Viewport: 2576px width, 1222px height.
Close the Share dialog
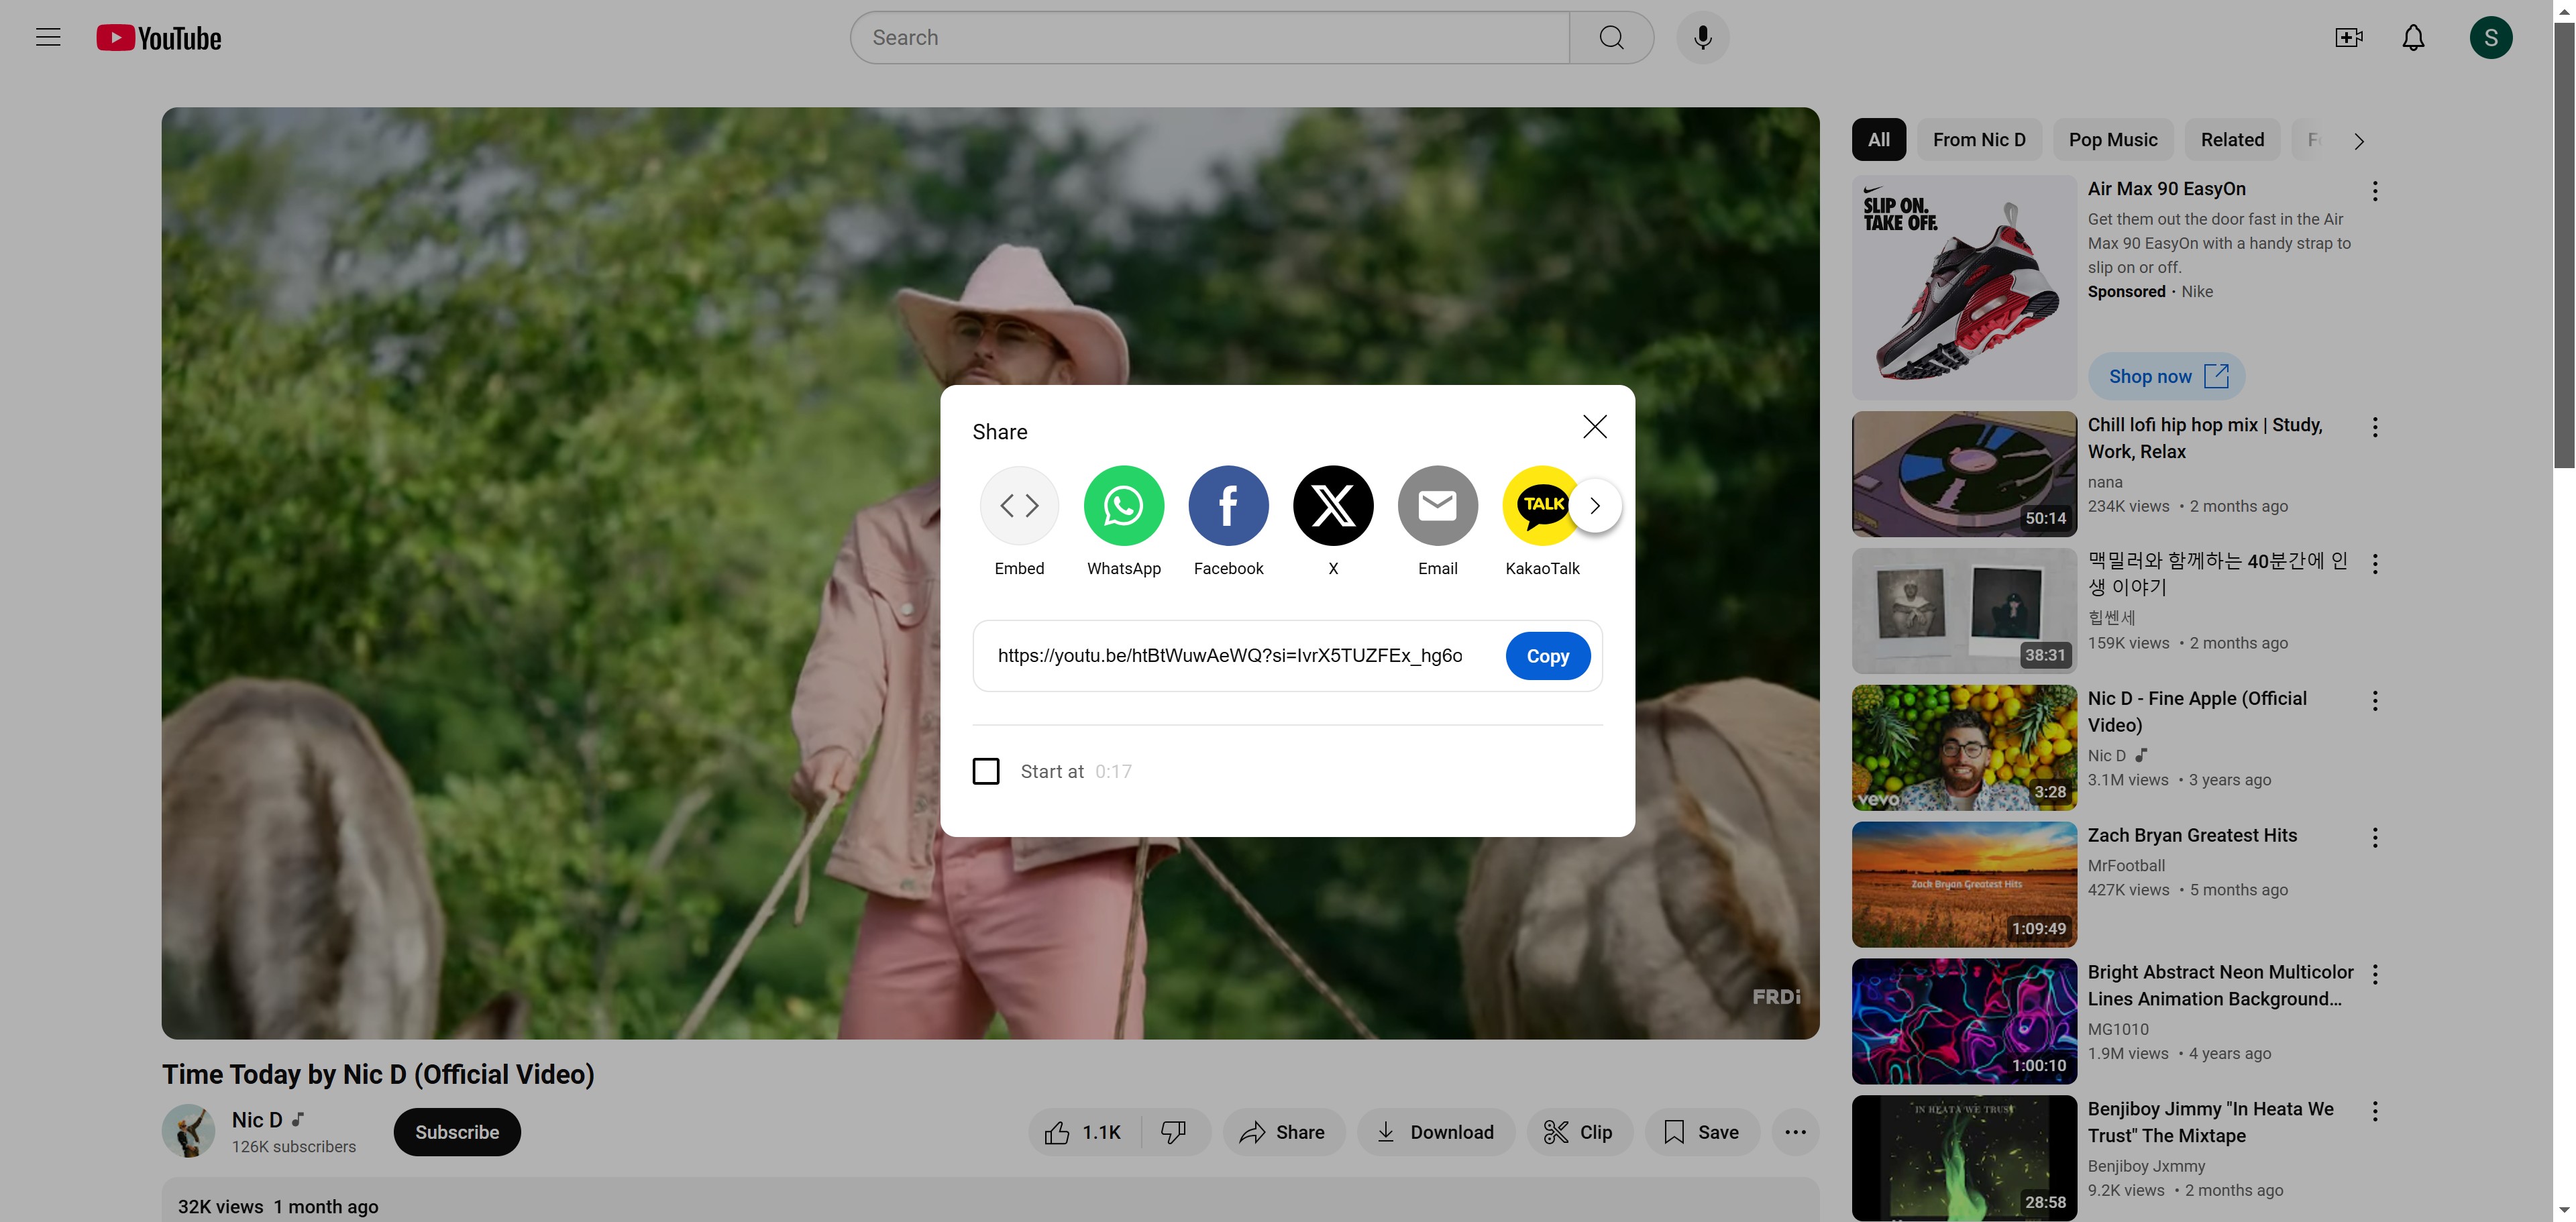pyautogui.click(x=1595, y=427)
